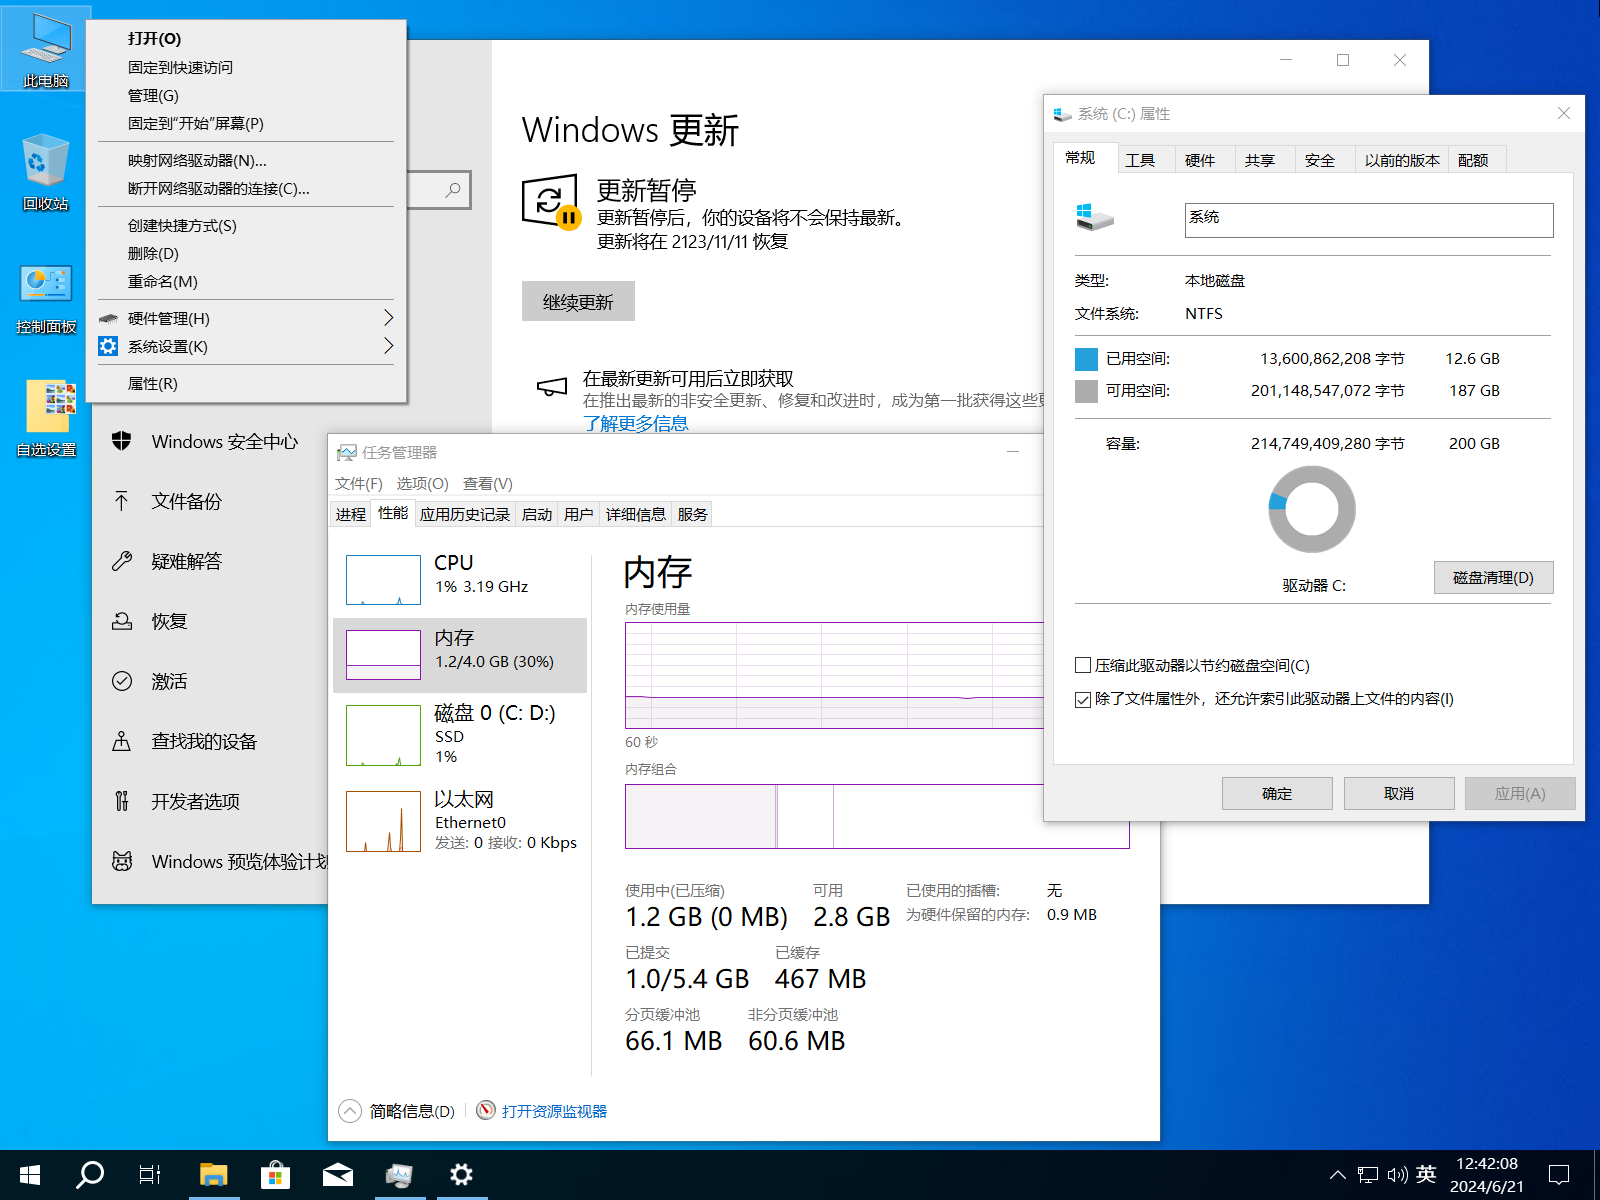Screen dimensions: 1600x1200
Task: Click the drive C: usage donut chart
Action: point(1312,509)
